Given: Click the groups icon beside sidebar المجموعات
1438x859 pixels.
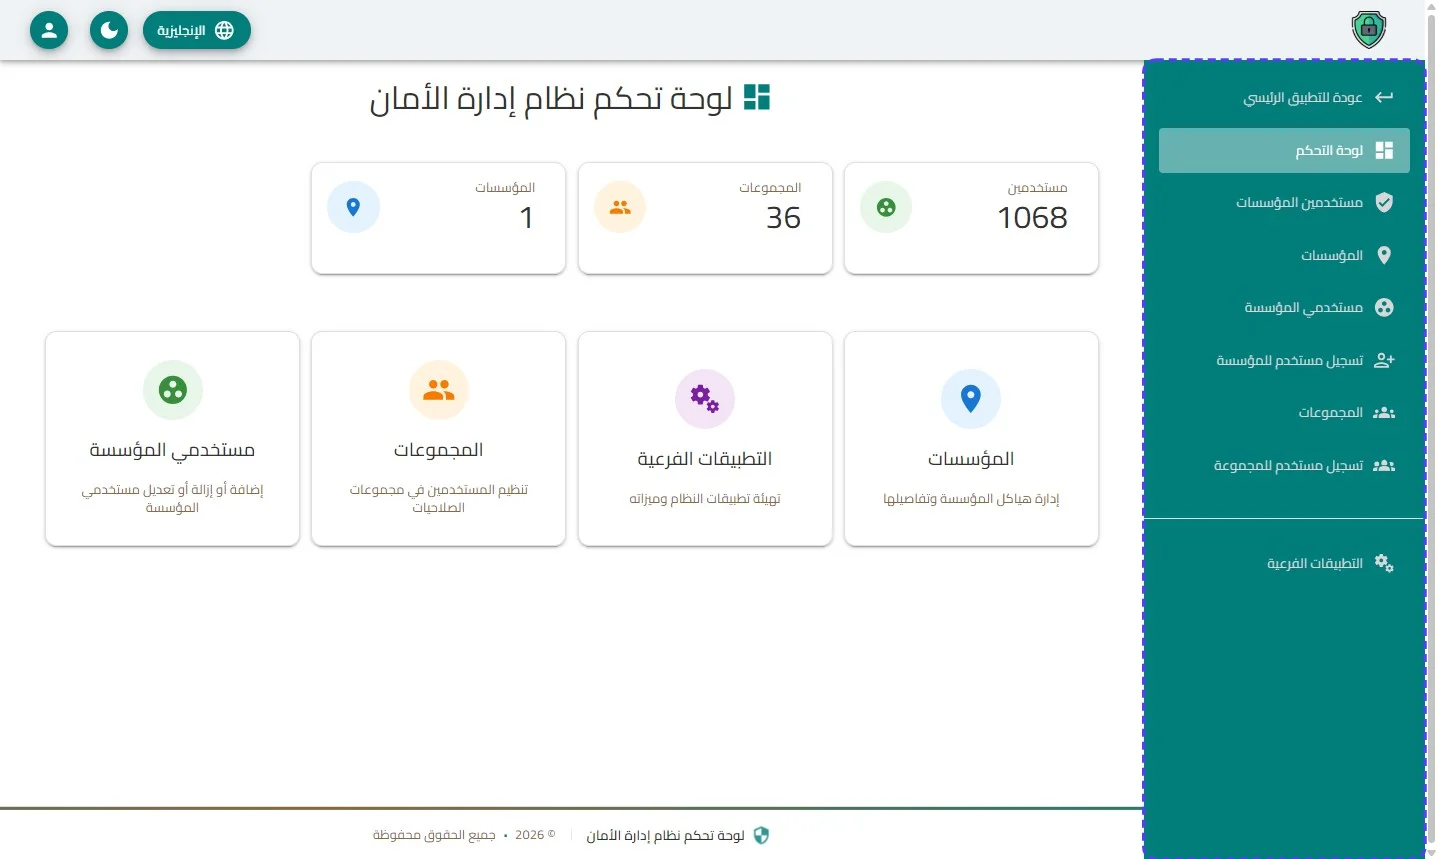Looking at the screenshot, I should pyautogui.click(x=1384, y=412).
